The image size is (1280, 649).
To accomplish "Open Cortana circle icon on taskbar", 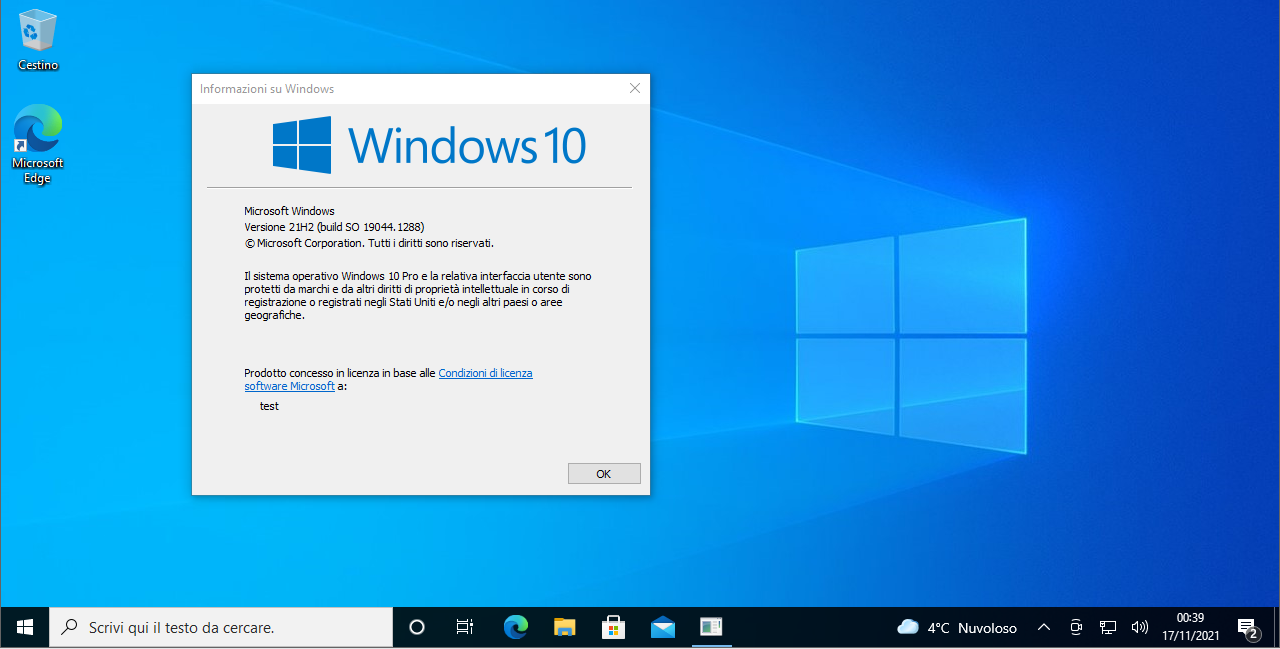I will [x=417, y=627].
